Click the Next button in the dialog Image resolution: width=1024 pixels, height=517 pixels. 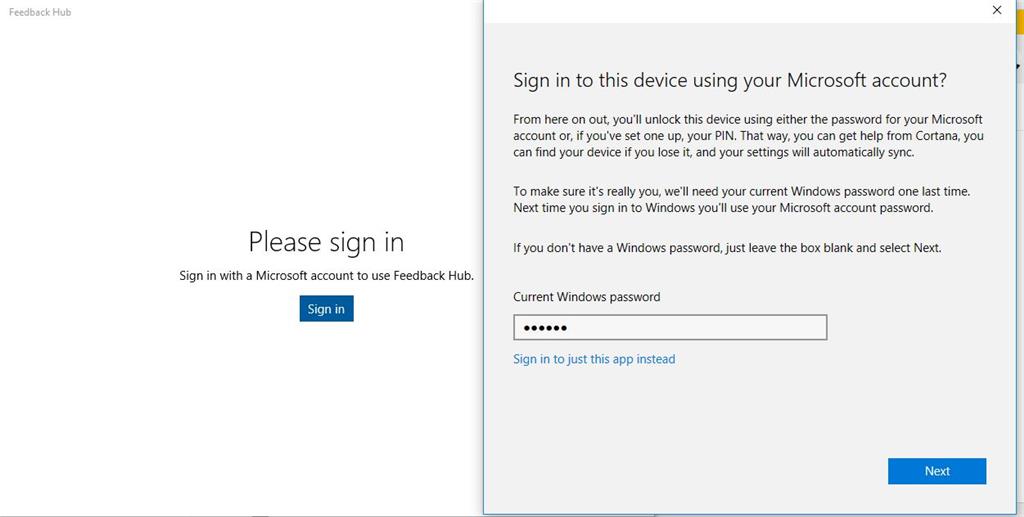pos(936,471)
